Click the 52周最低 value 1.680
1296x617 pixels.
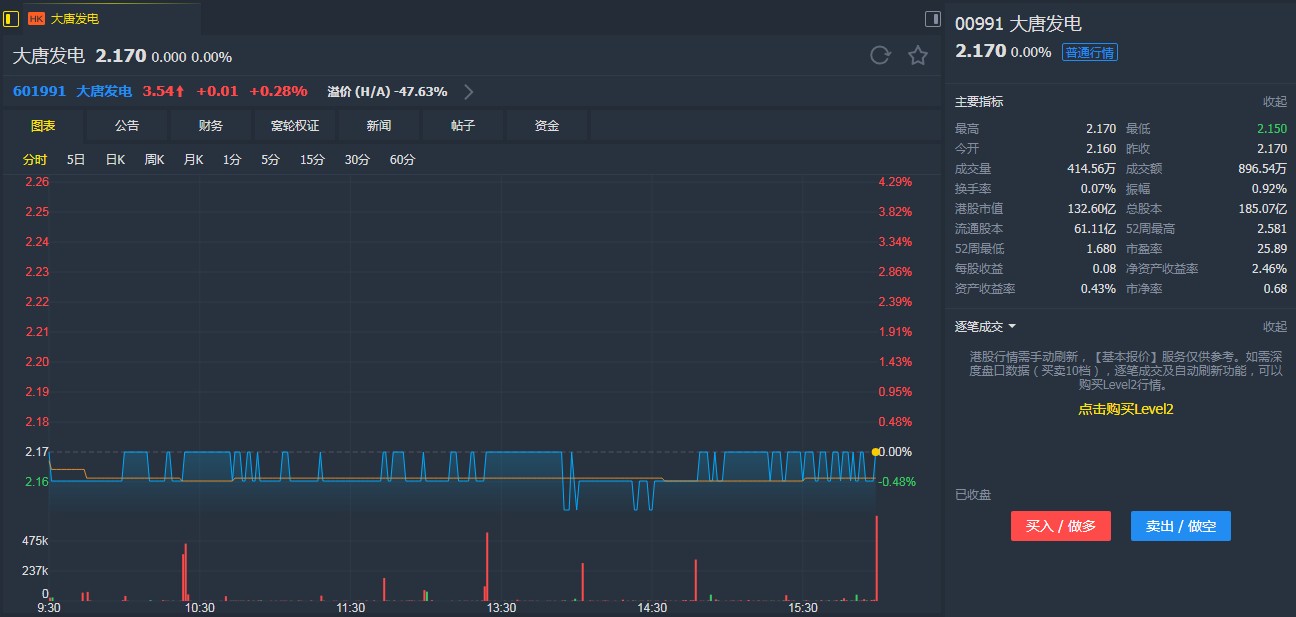click(x=1100, y=249)
